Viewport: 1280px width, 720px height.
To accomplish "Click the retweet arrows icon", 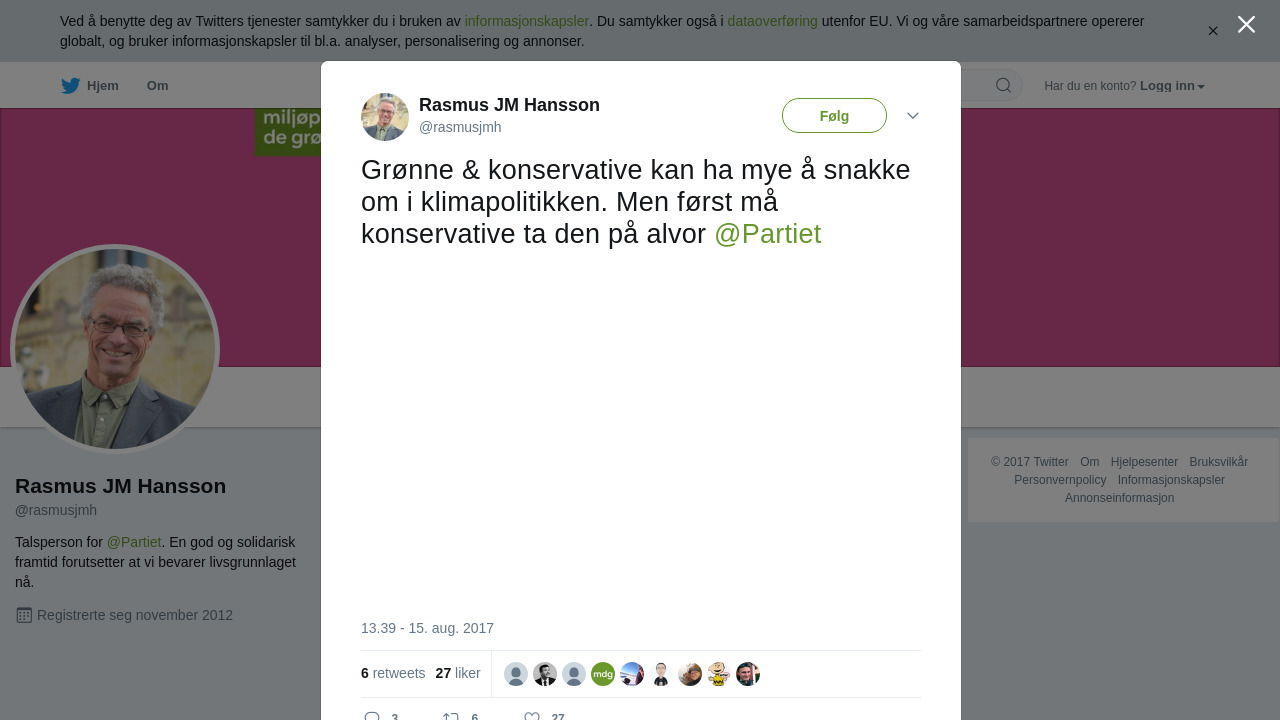I will pyautogui.click(x=450, y=717).
